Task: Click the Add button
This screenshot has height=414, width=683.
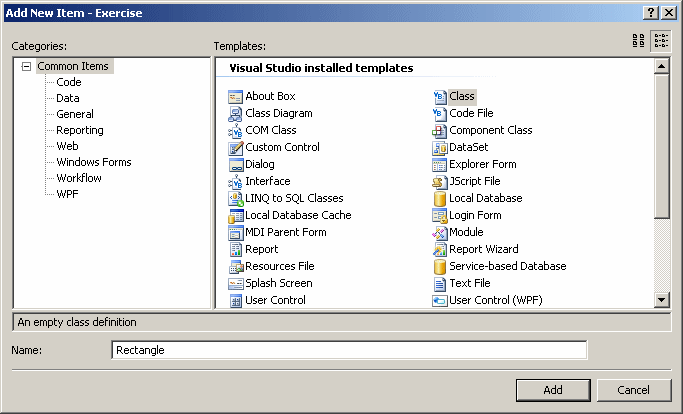Action: [x=553, y=390]
